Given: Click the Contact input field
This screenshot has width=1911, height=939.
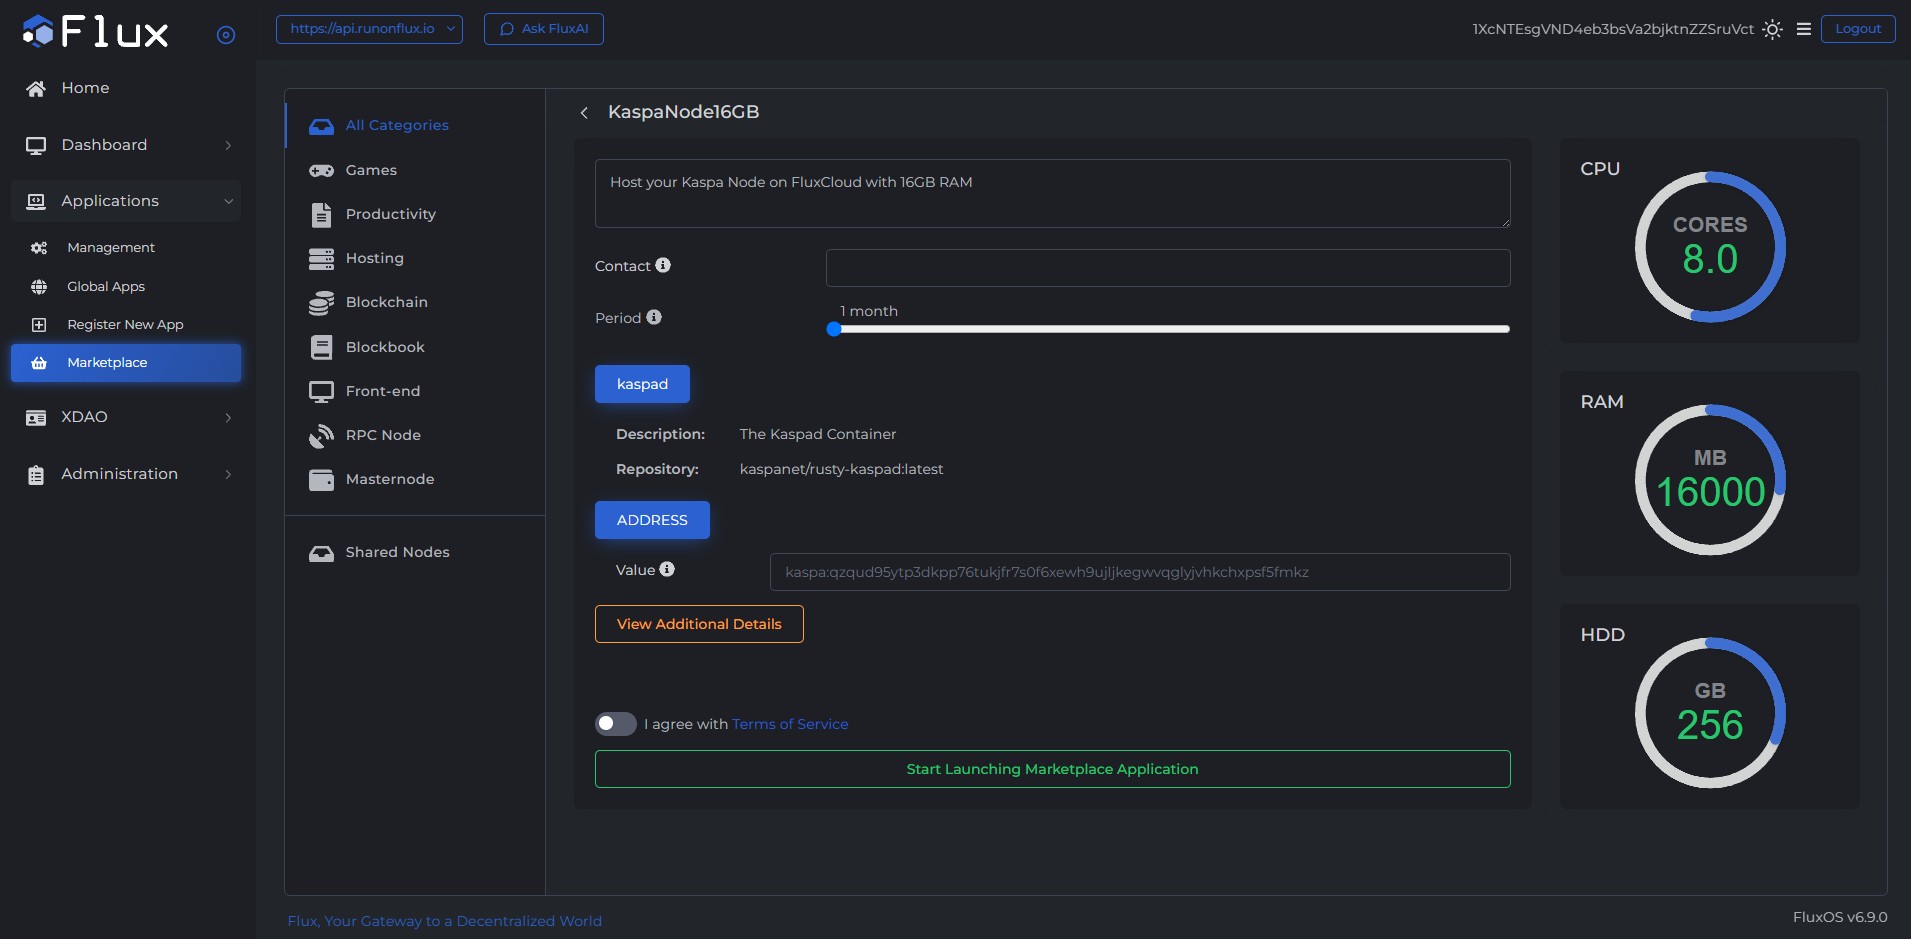Looking at the screenshot, I should click(x=1167, y=268).
